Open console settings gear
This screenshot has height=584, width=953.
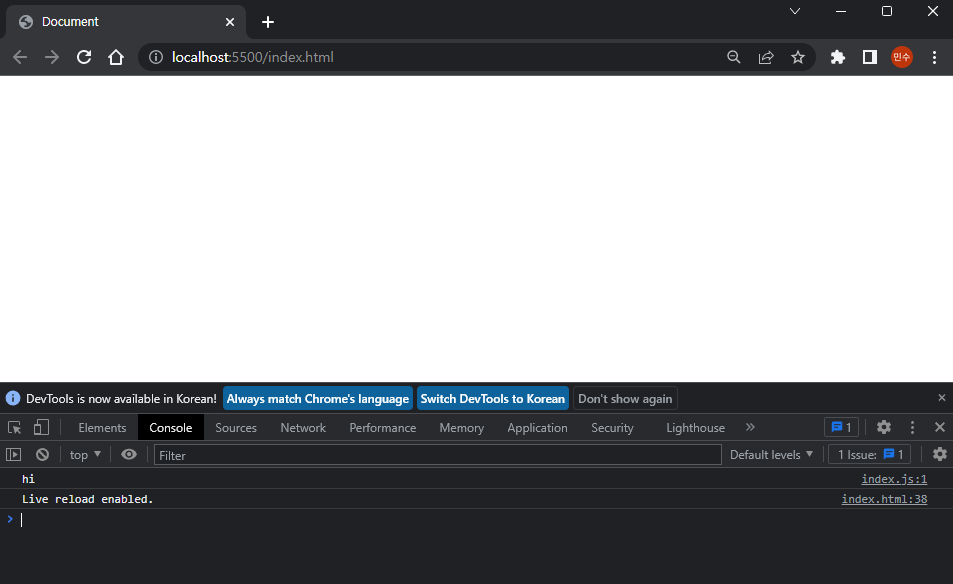tap(940, 455)
